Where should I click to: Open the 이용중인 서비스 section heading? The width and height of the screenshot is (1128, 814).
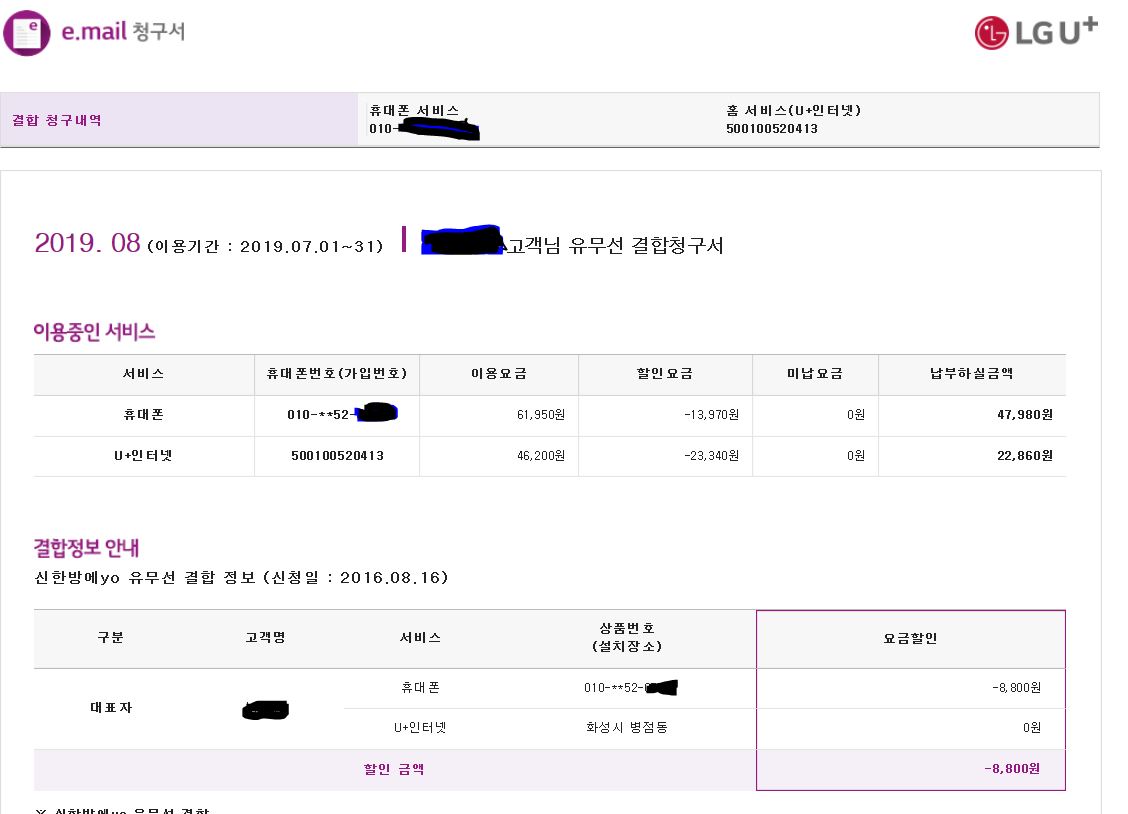click(x=94, y=332)
